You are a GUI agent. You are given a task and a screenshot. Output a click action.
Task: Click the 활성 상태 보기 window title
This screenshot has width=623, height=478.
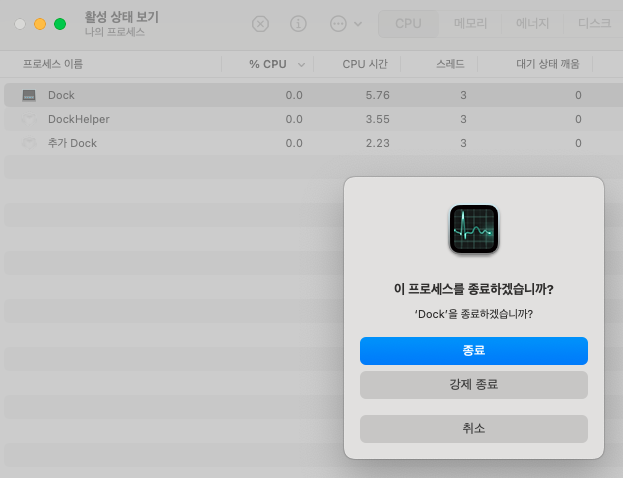click(122, 17)
